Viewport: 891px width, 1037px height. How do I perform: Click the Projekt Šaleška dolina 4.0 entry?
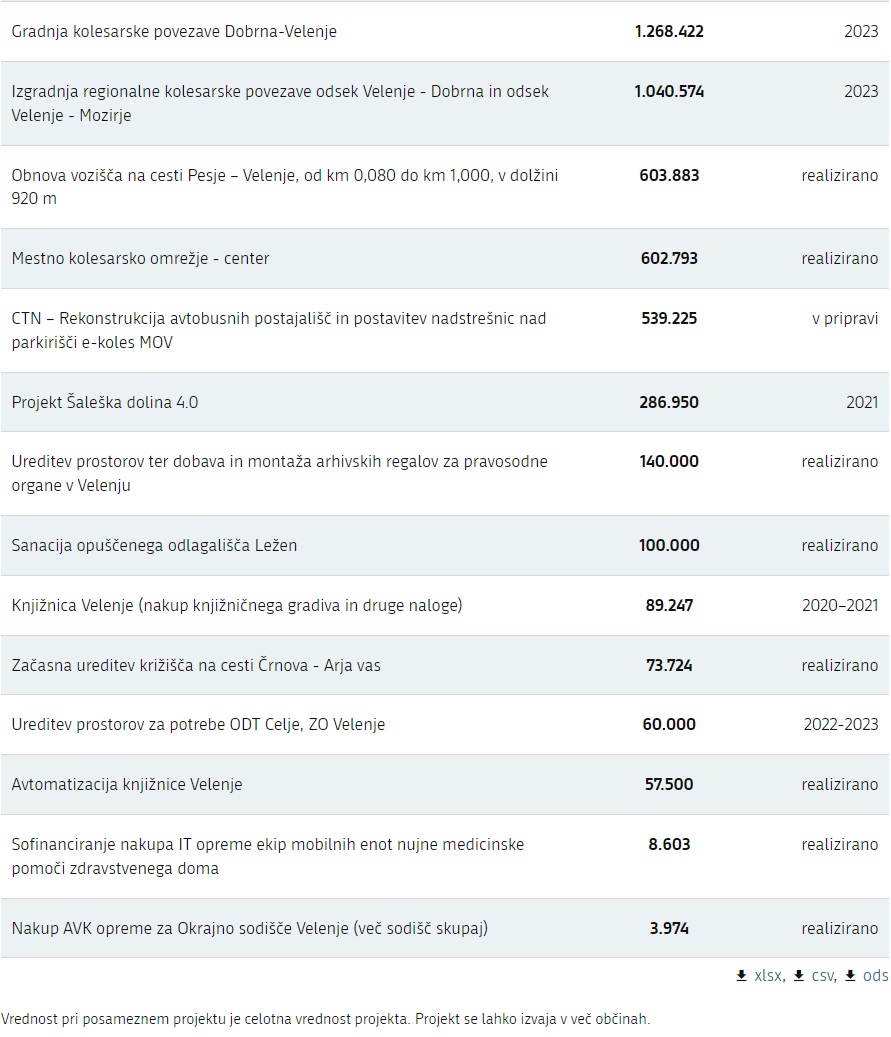105,402
